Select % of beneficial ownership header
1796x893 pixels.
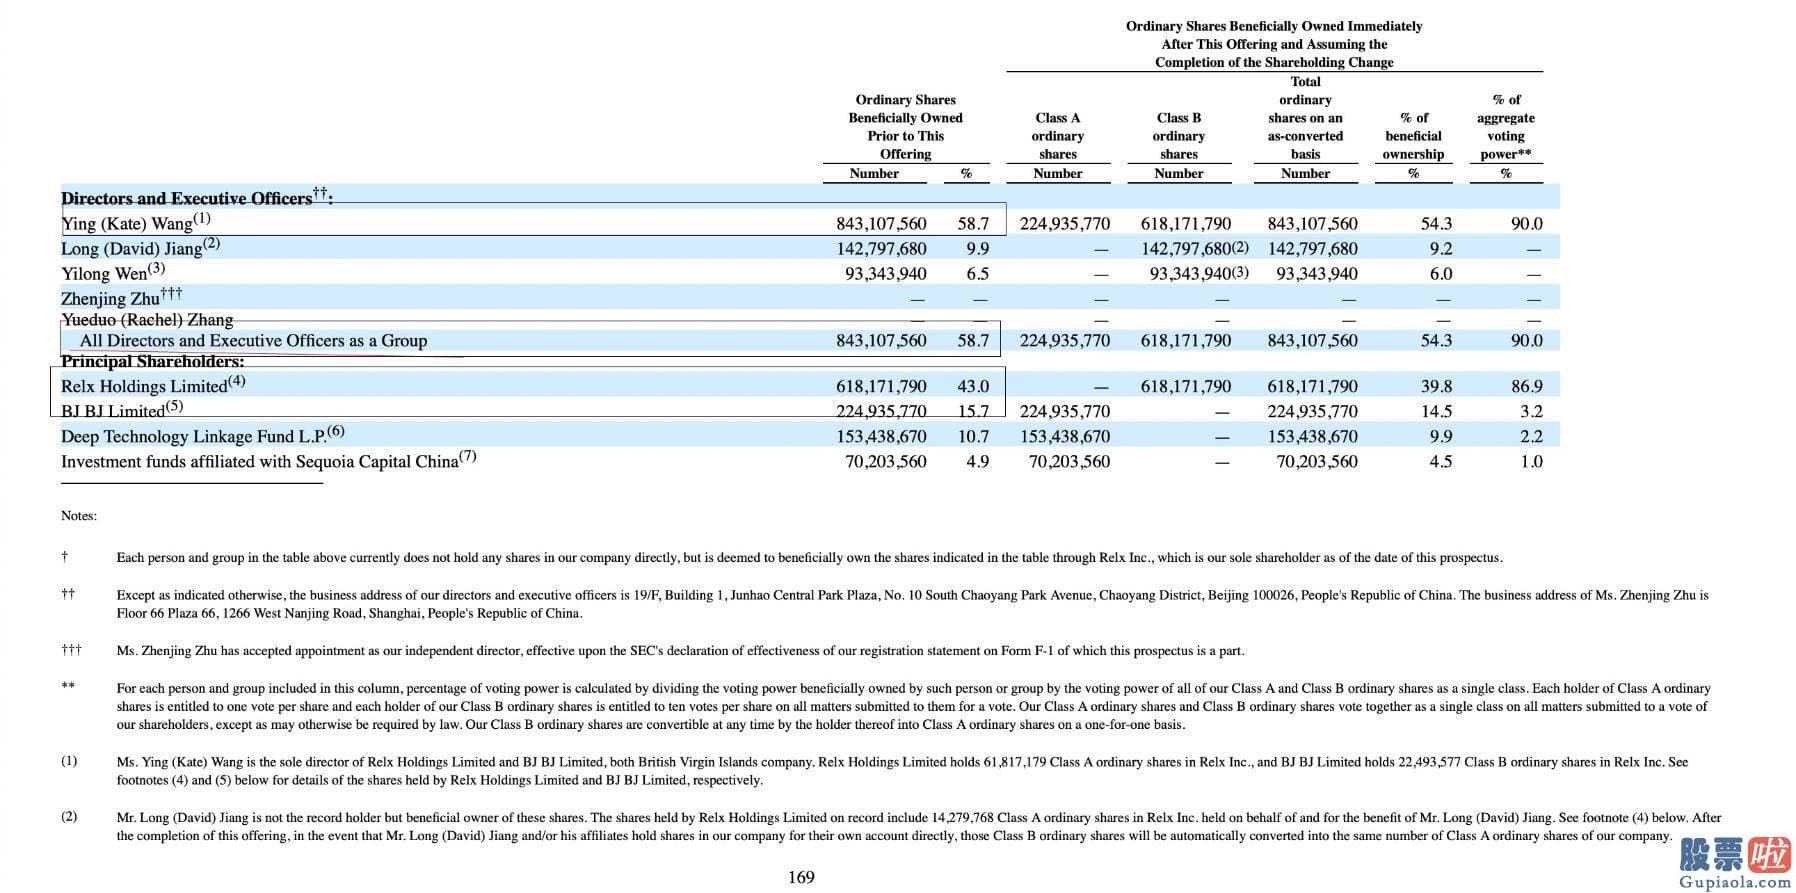[x=1413, y=136]
